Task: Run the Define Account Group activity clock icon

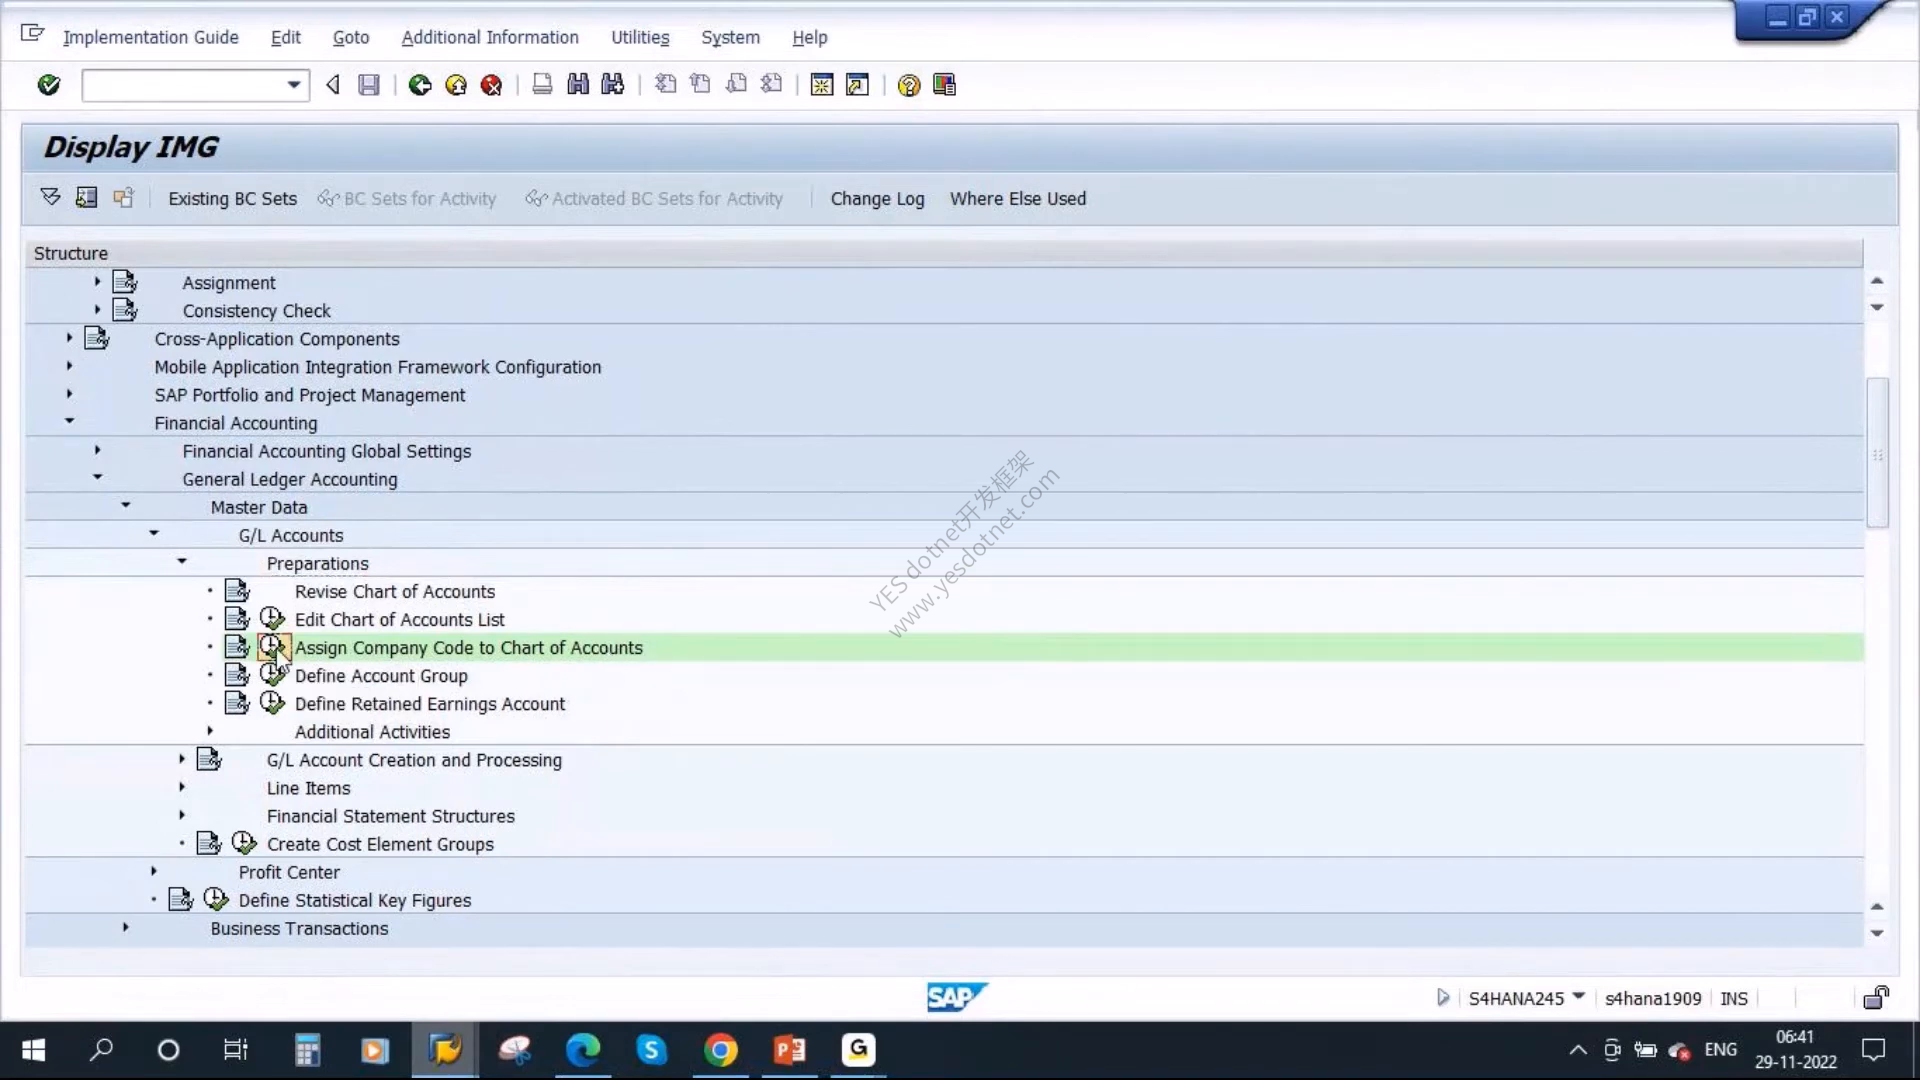Action: tap(272, 675)
